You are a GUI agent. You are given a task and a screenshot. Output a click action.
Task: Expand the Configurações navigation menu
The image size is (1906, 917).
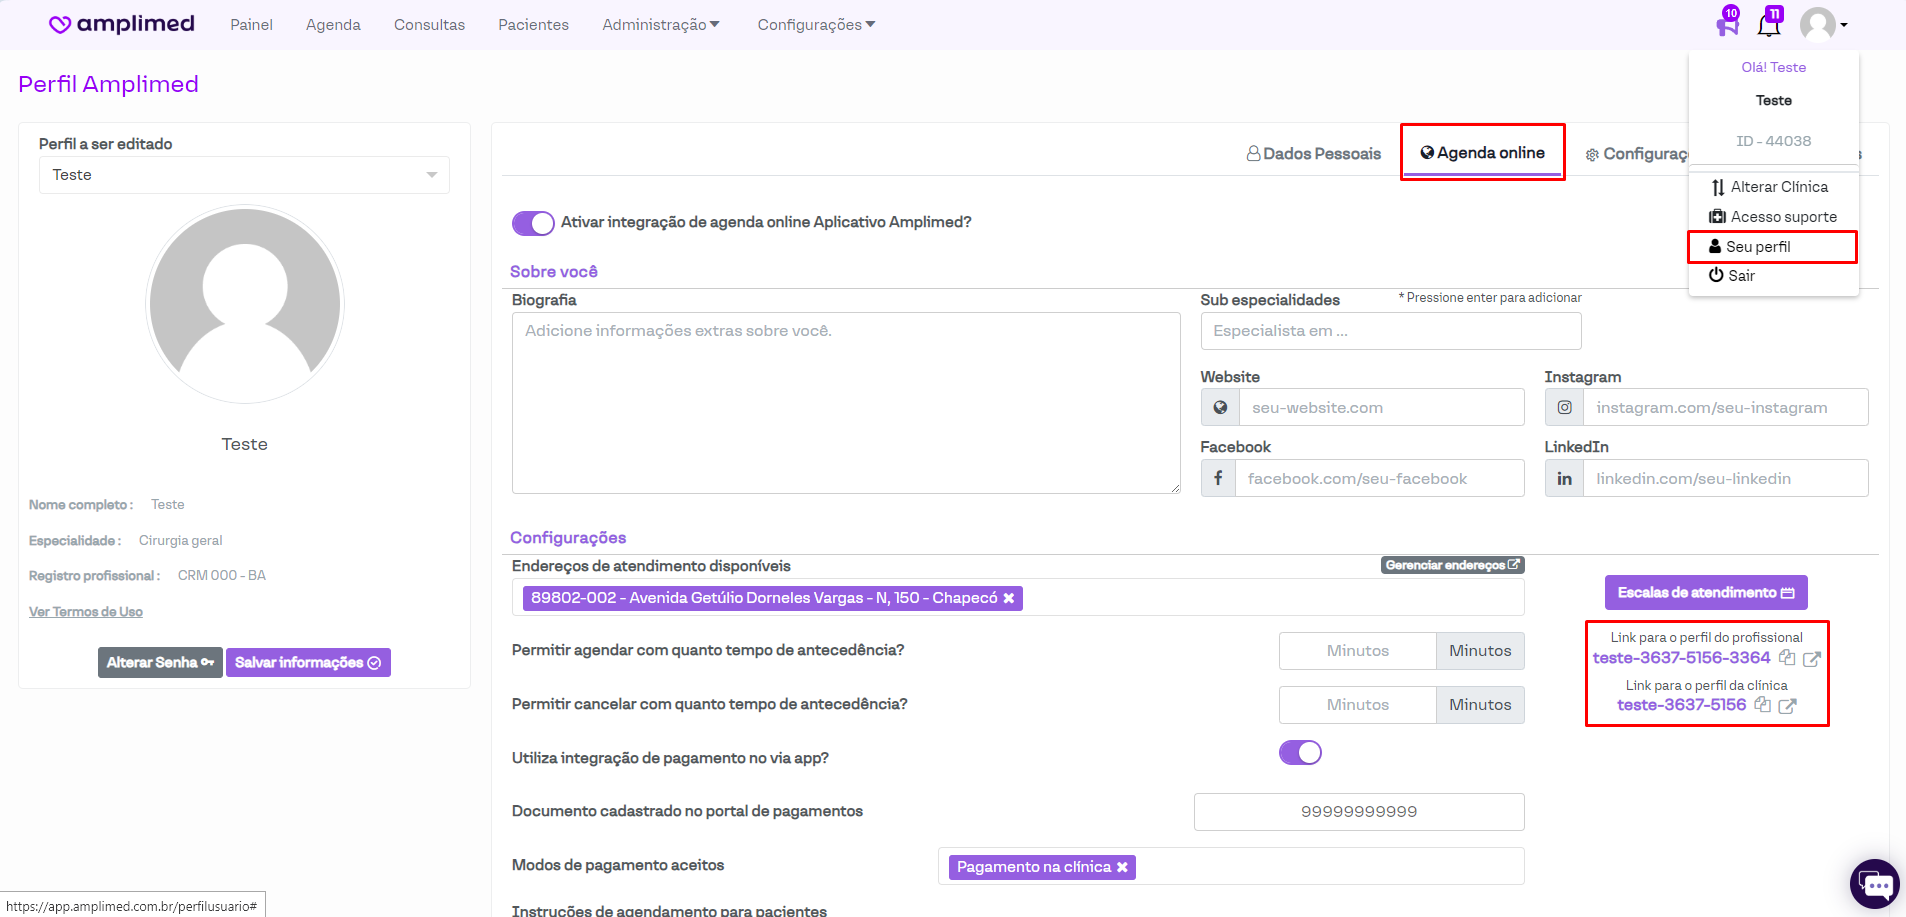[x=815, y=25]
